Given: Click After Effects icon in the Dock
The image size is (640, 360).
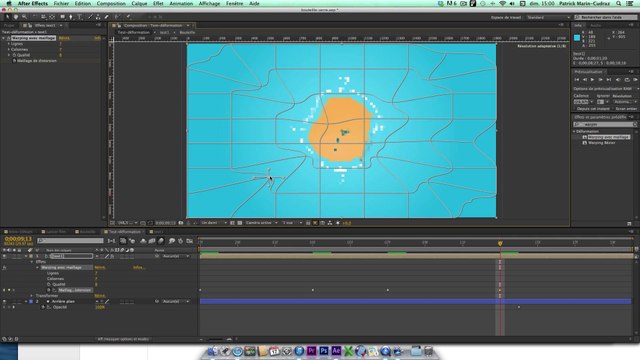Looking at the screenshot, I should coord(336,351).
